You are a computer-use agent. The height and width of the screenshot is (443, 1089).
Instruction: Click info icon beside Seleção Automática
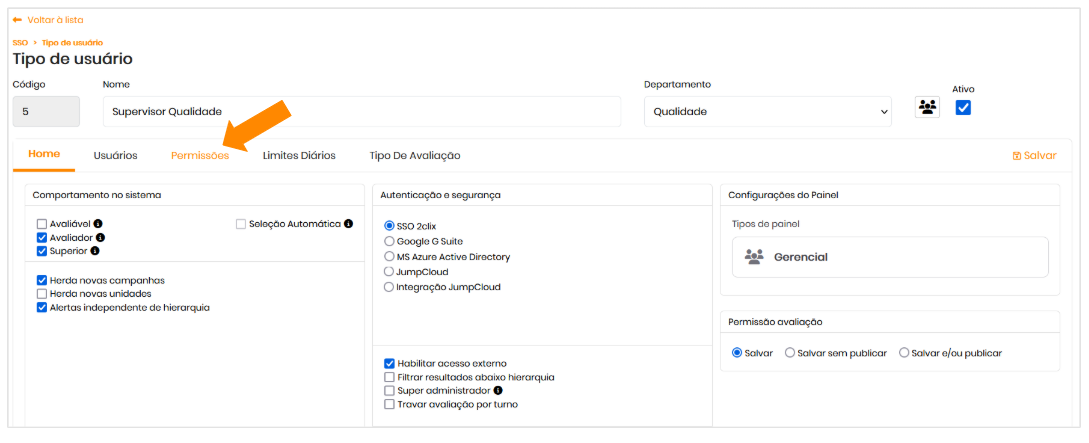(348, 224)
